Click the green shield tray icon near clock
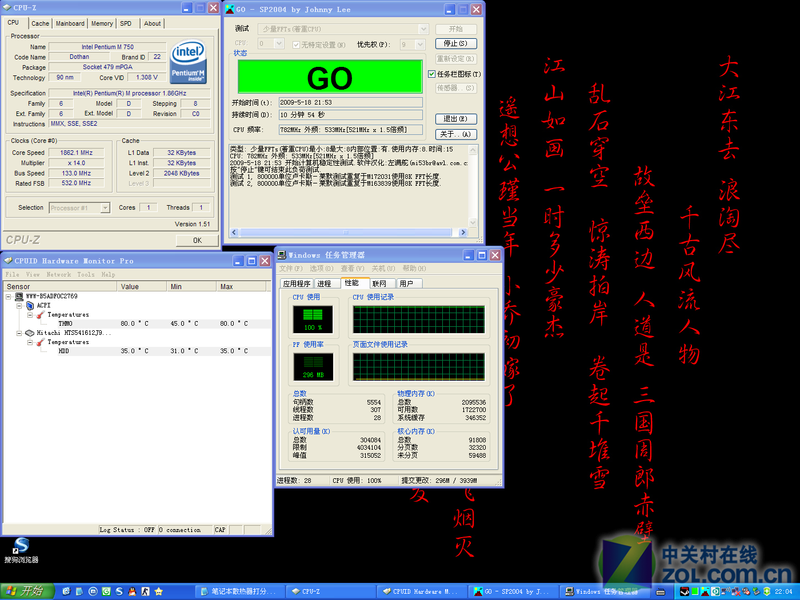800x600 pixels. click(x=766, y=592)
